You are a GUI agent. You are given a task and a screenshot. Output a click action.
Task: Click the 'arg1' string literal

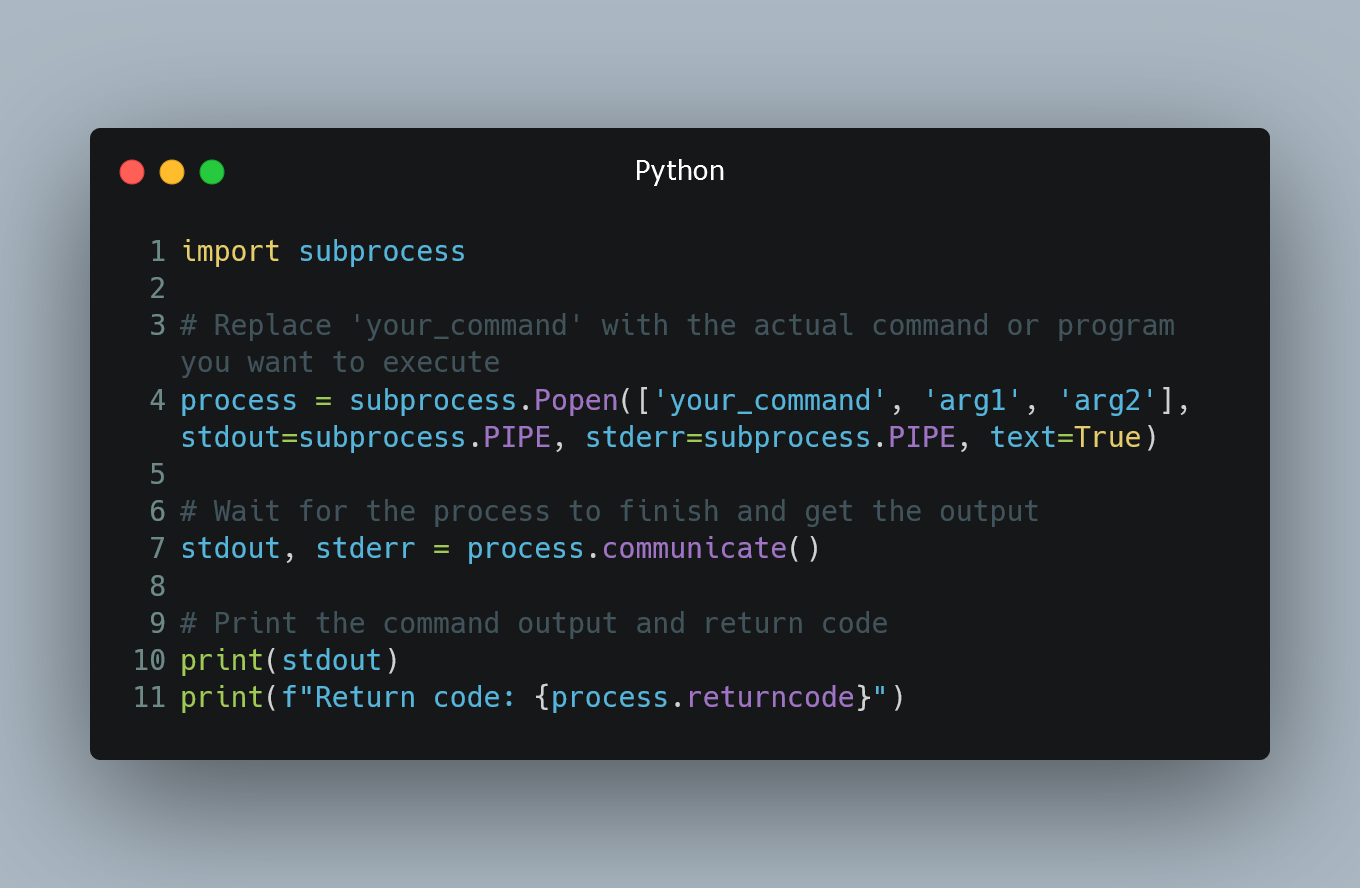click(x=972, y=401)
